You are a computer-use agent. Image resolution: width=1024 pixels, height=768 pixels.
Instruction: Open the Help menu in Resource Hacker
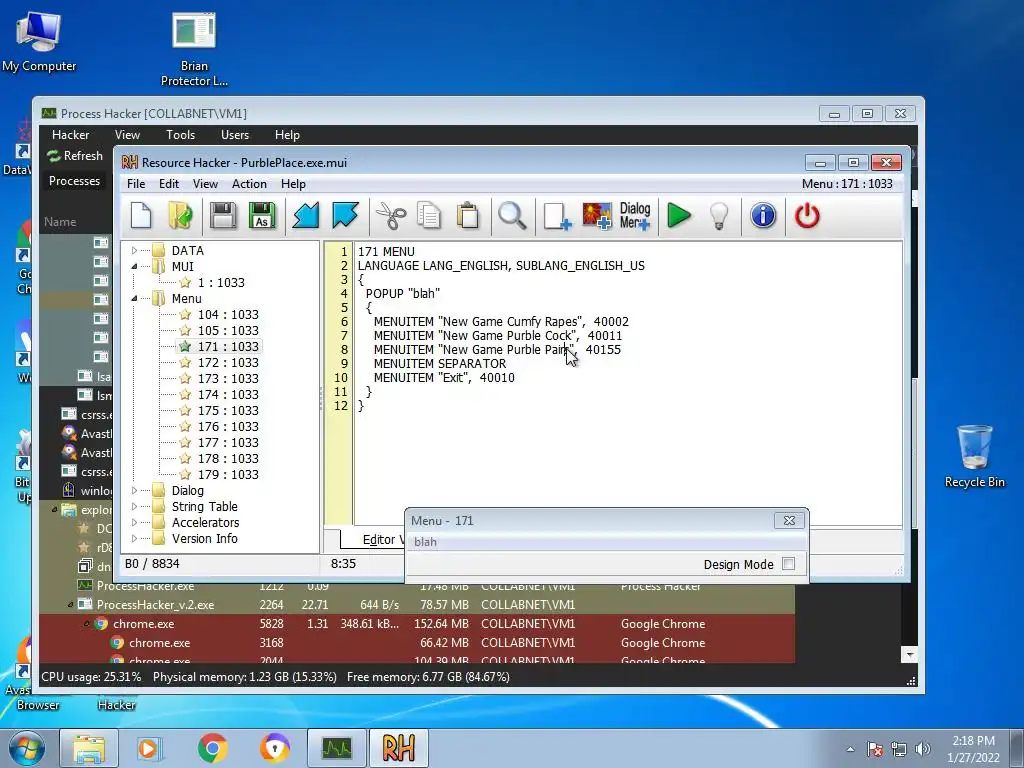pyautogui.click(x=293, y=184)
